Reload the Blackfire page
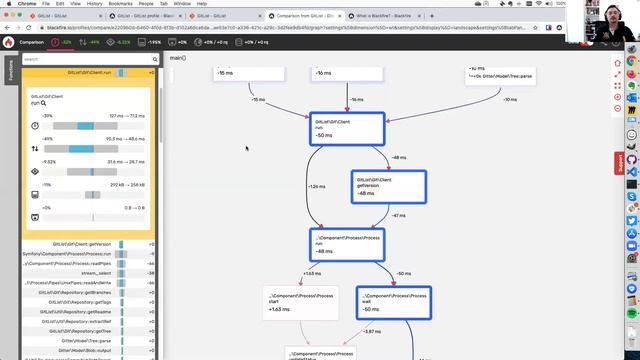The height and width of the screenshot is (360, 640). pos(29,28)
